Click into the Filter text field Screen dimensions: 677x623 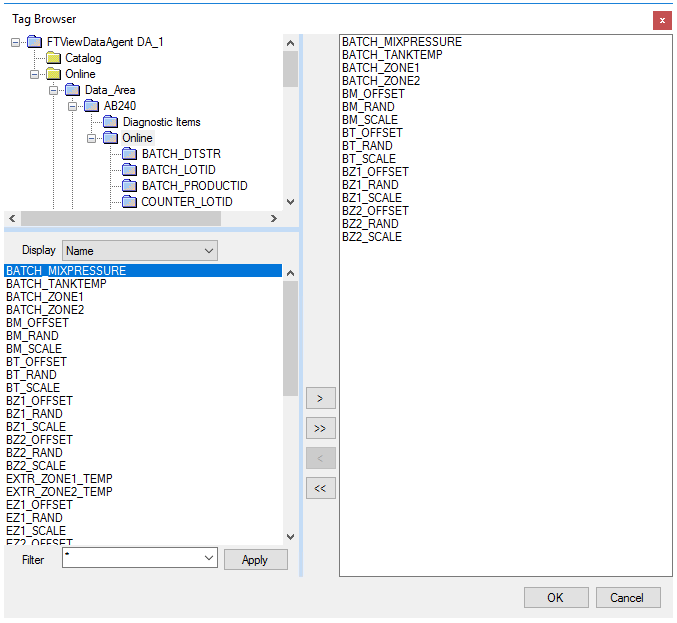[x=132, y=558]
